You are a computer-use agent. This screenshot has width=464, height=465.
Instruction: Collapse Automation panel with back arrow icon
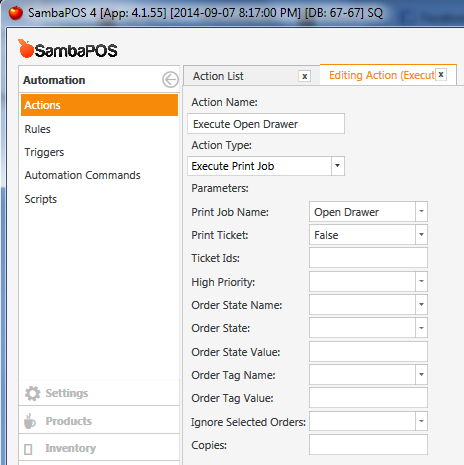pyautogui.click(x=170, y=80)
